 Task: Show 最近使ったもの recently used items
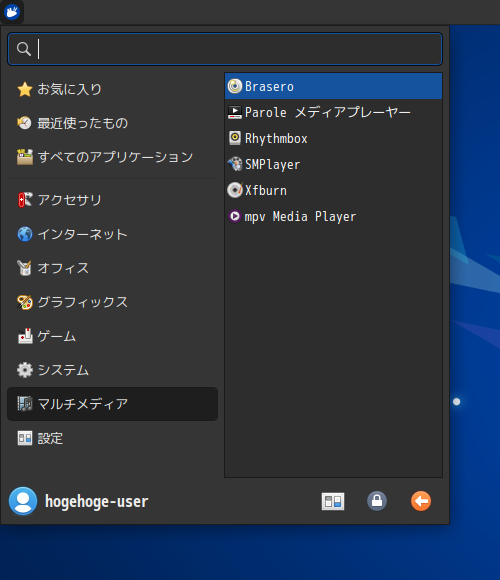pos(112,123)
